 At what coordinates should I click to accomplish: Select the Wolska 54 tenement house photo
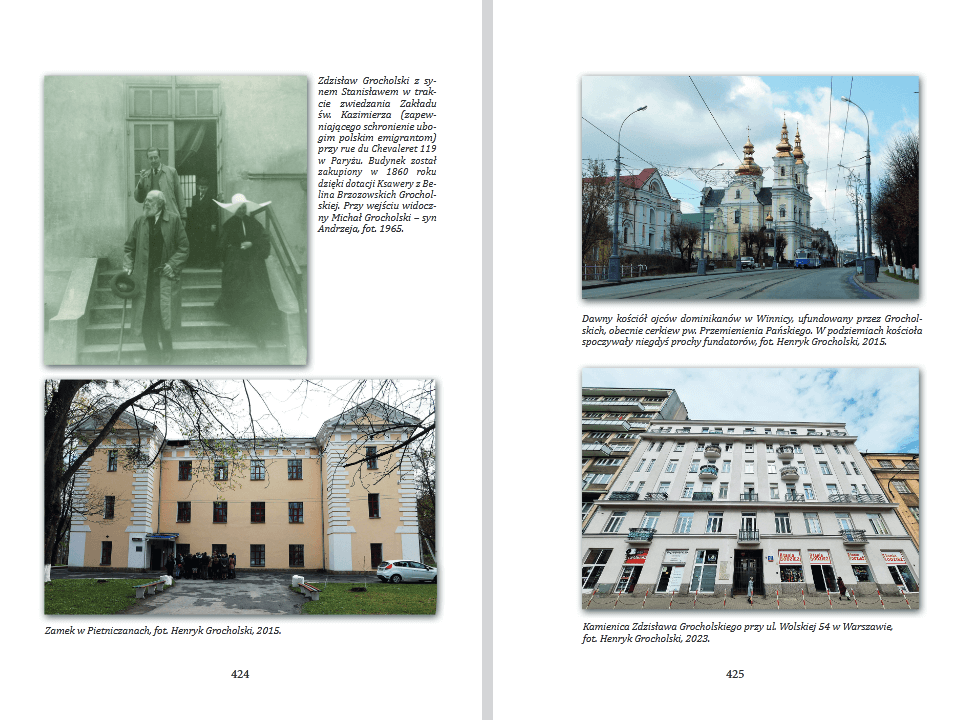[750, 488]
